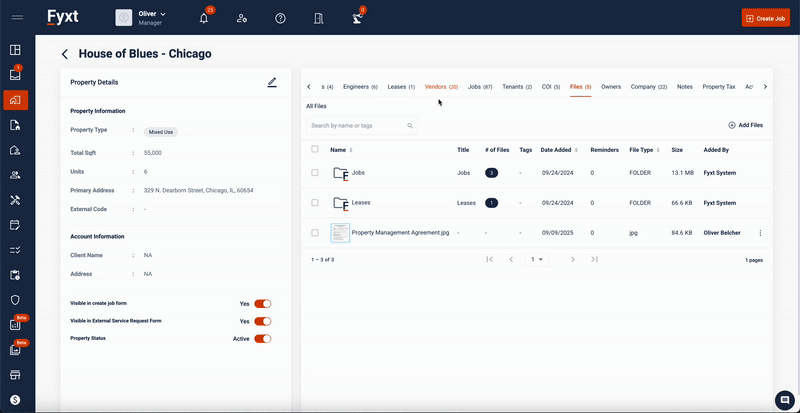Open the people group icon in sidebar
The height and width of the screenshot is (413, 800).
(x=15, y=175)
